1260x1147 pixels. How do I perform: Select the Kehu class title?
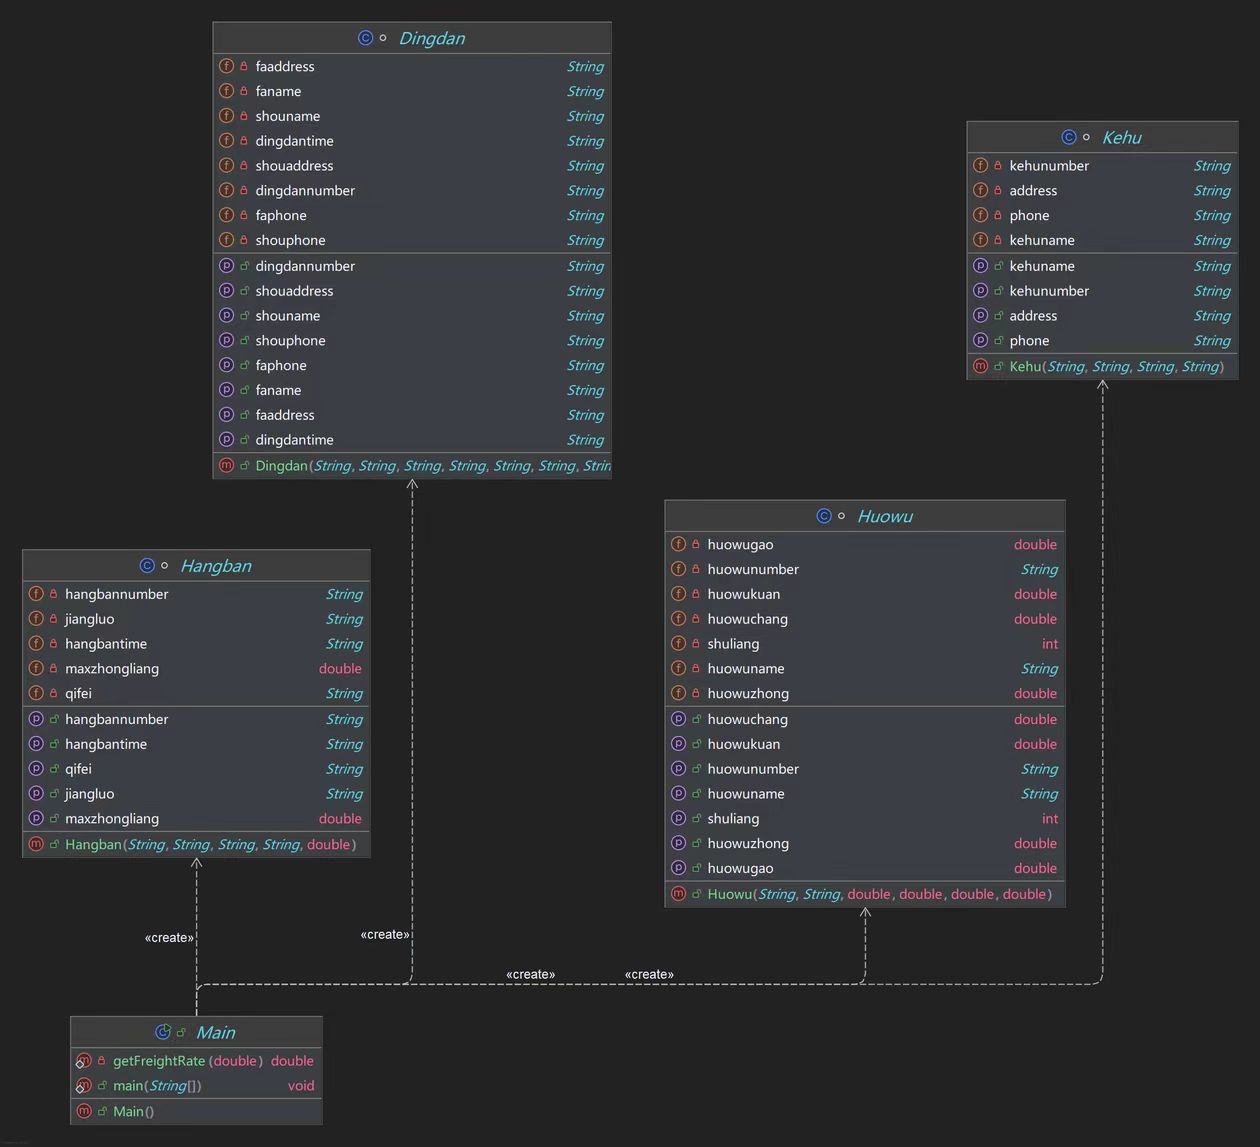[x=1121, y=137]
